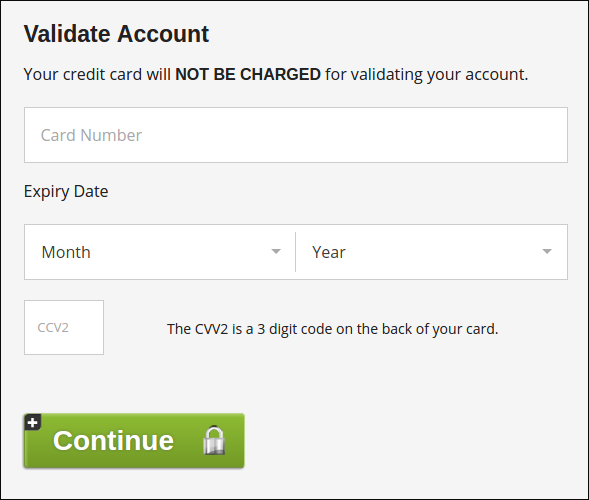Click the padlock icon on Continue button
The height and width of the screenshot is (500, 589).
[214, 440]
